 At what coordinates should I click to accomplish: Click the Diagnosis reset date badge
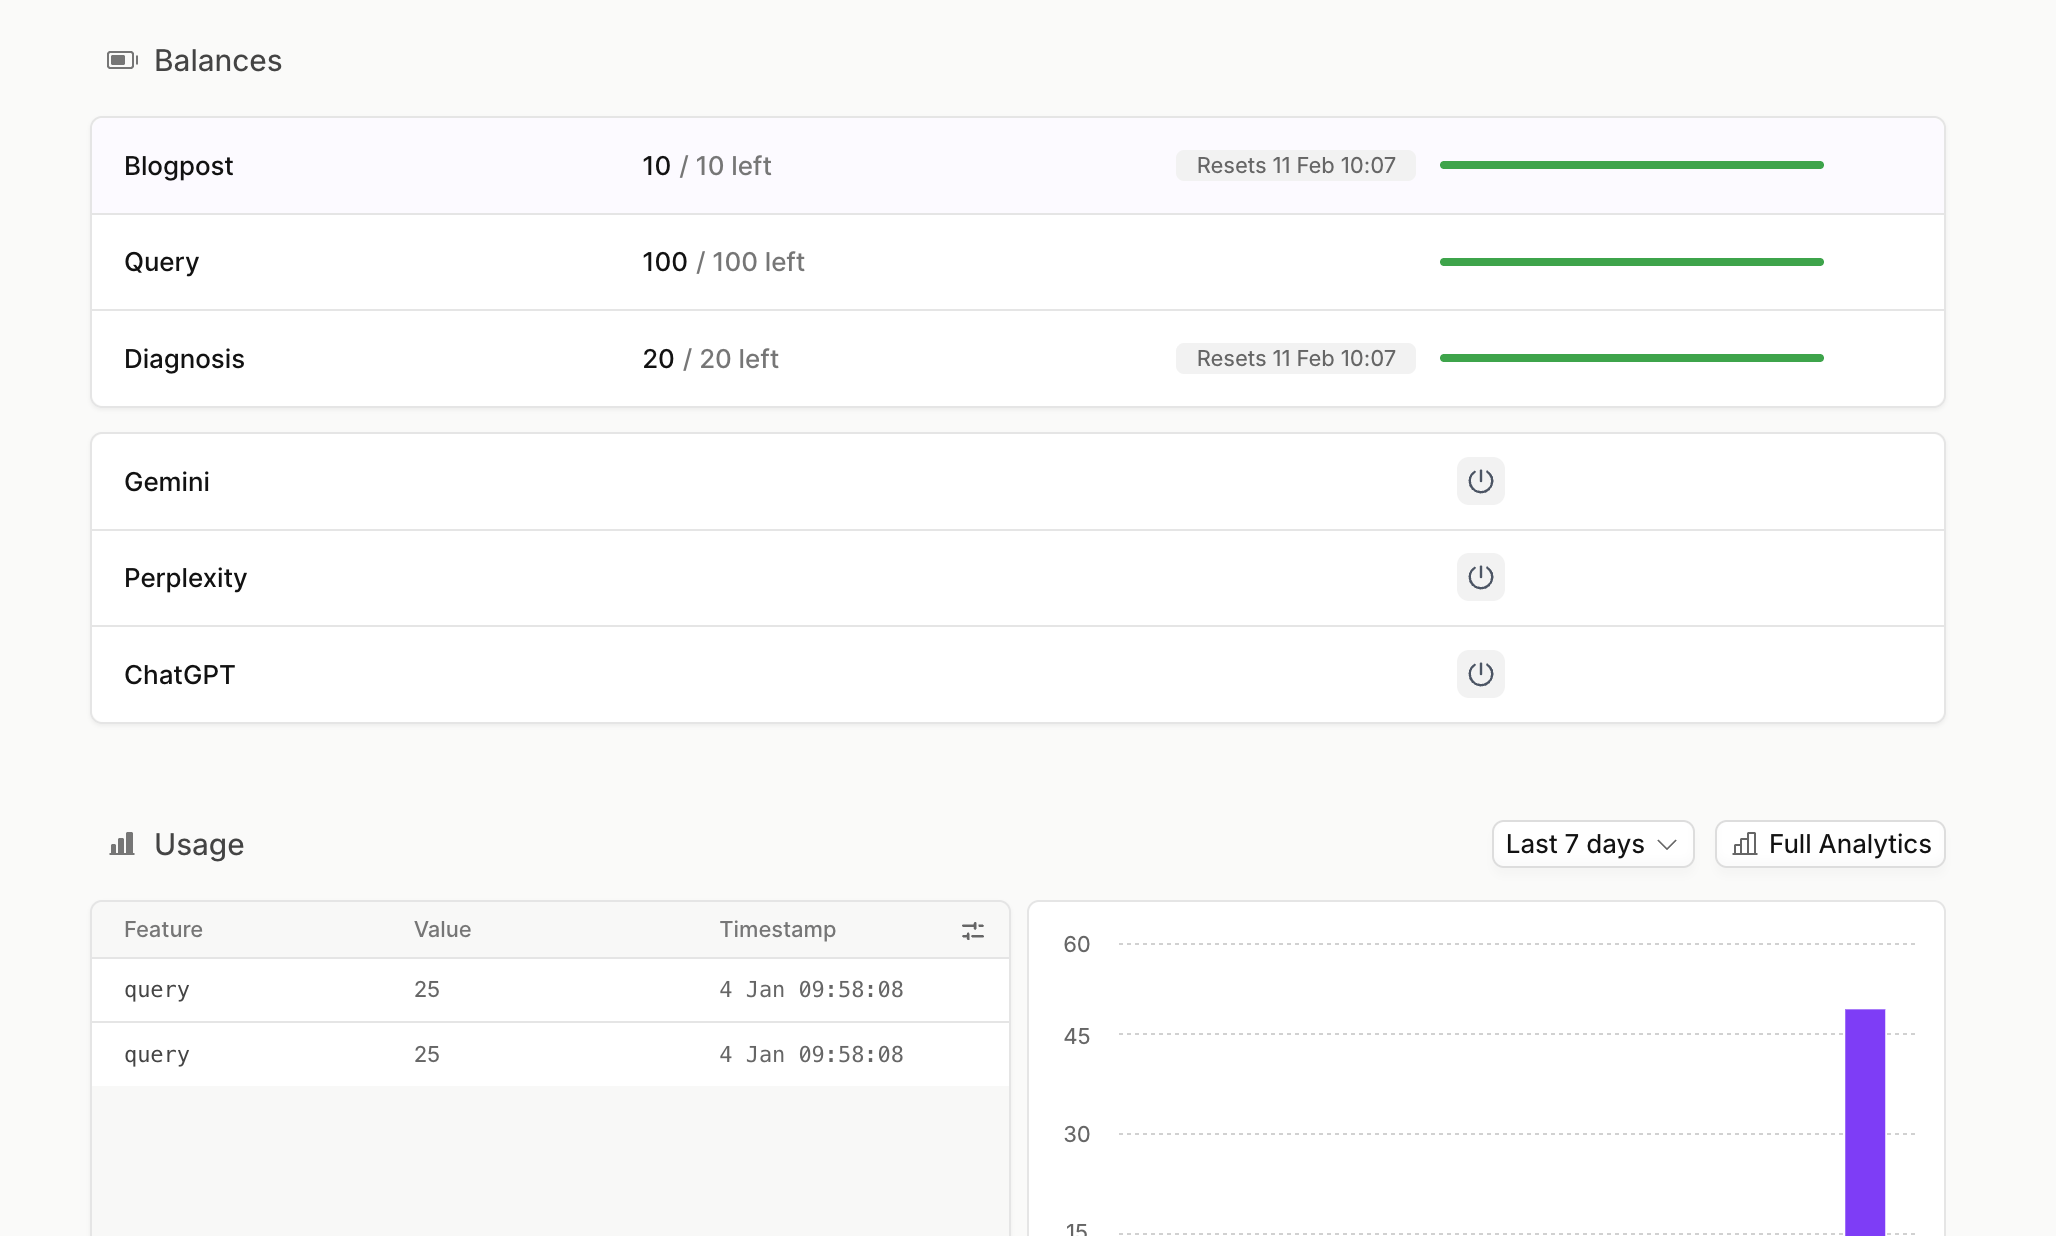1295,358
